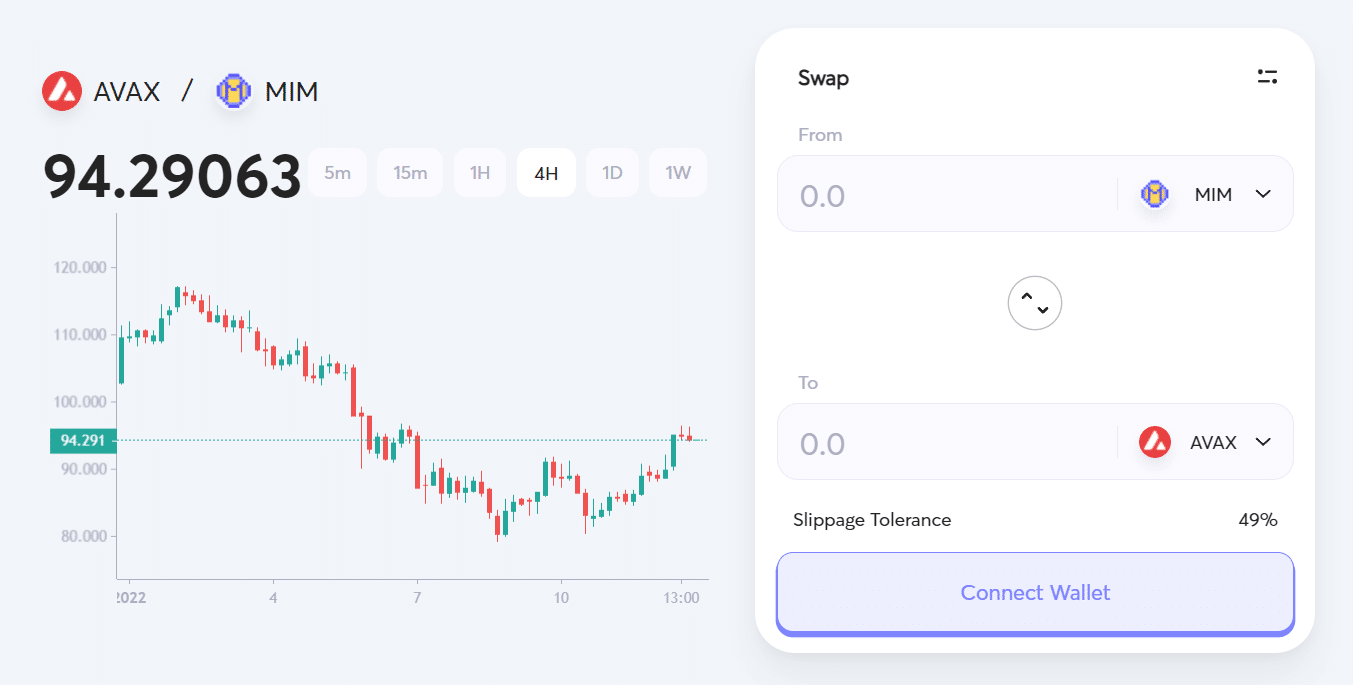Screen dimensions: 1353x685
Task: Open the From token selector labeled MIM
Action: [x=1206, y=194]
